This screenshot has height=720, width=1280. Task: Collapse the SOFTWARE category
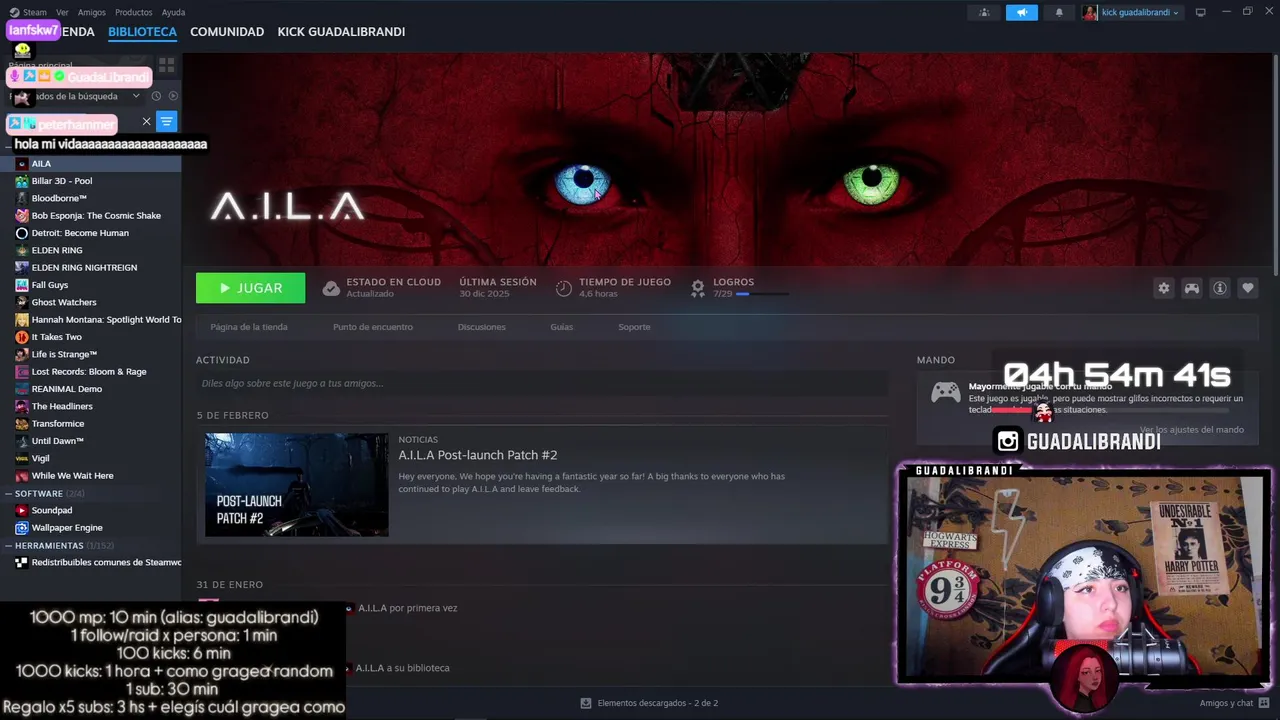click(x=8, y=493)
